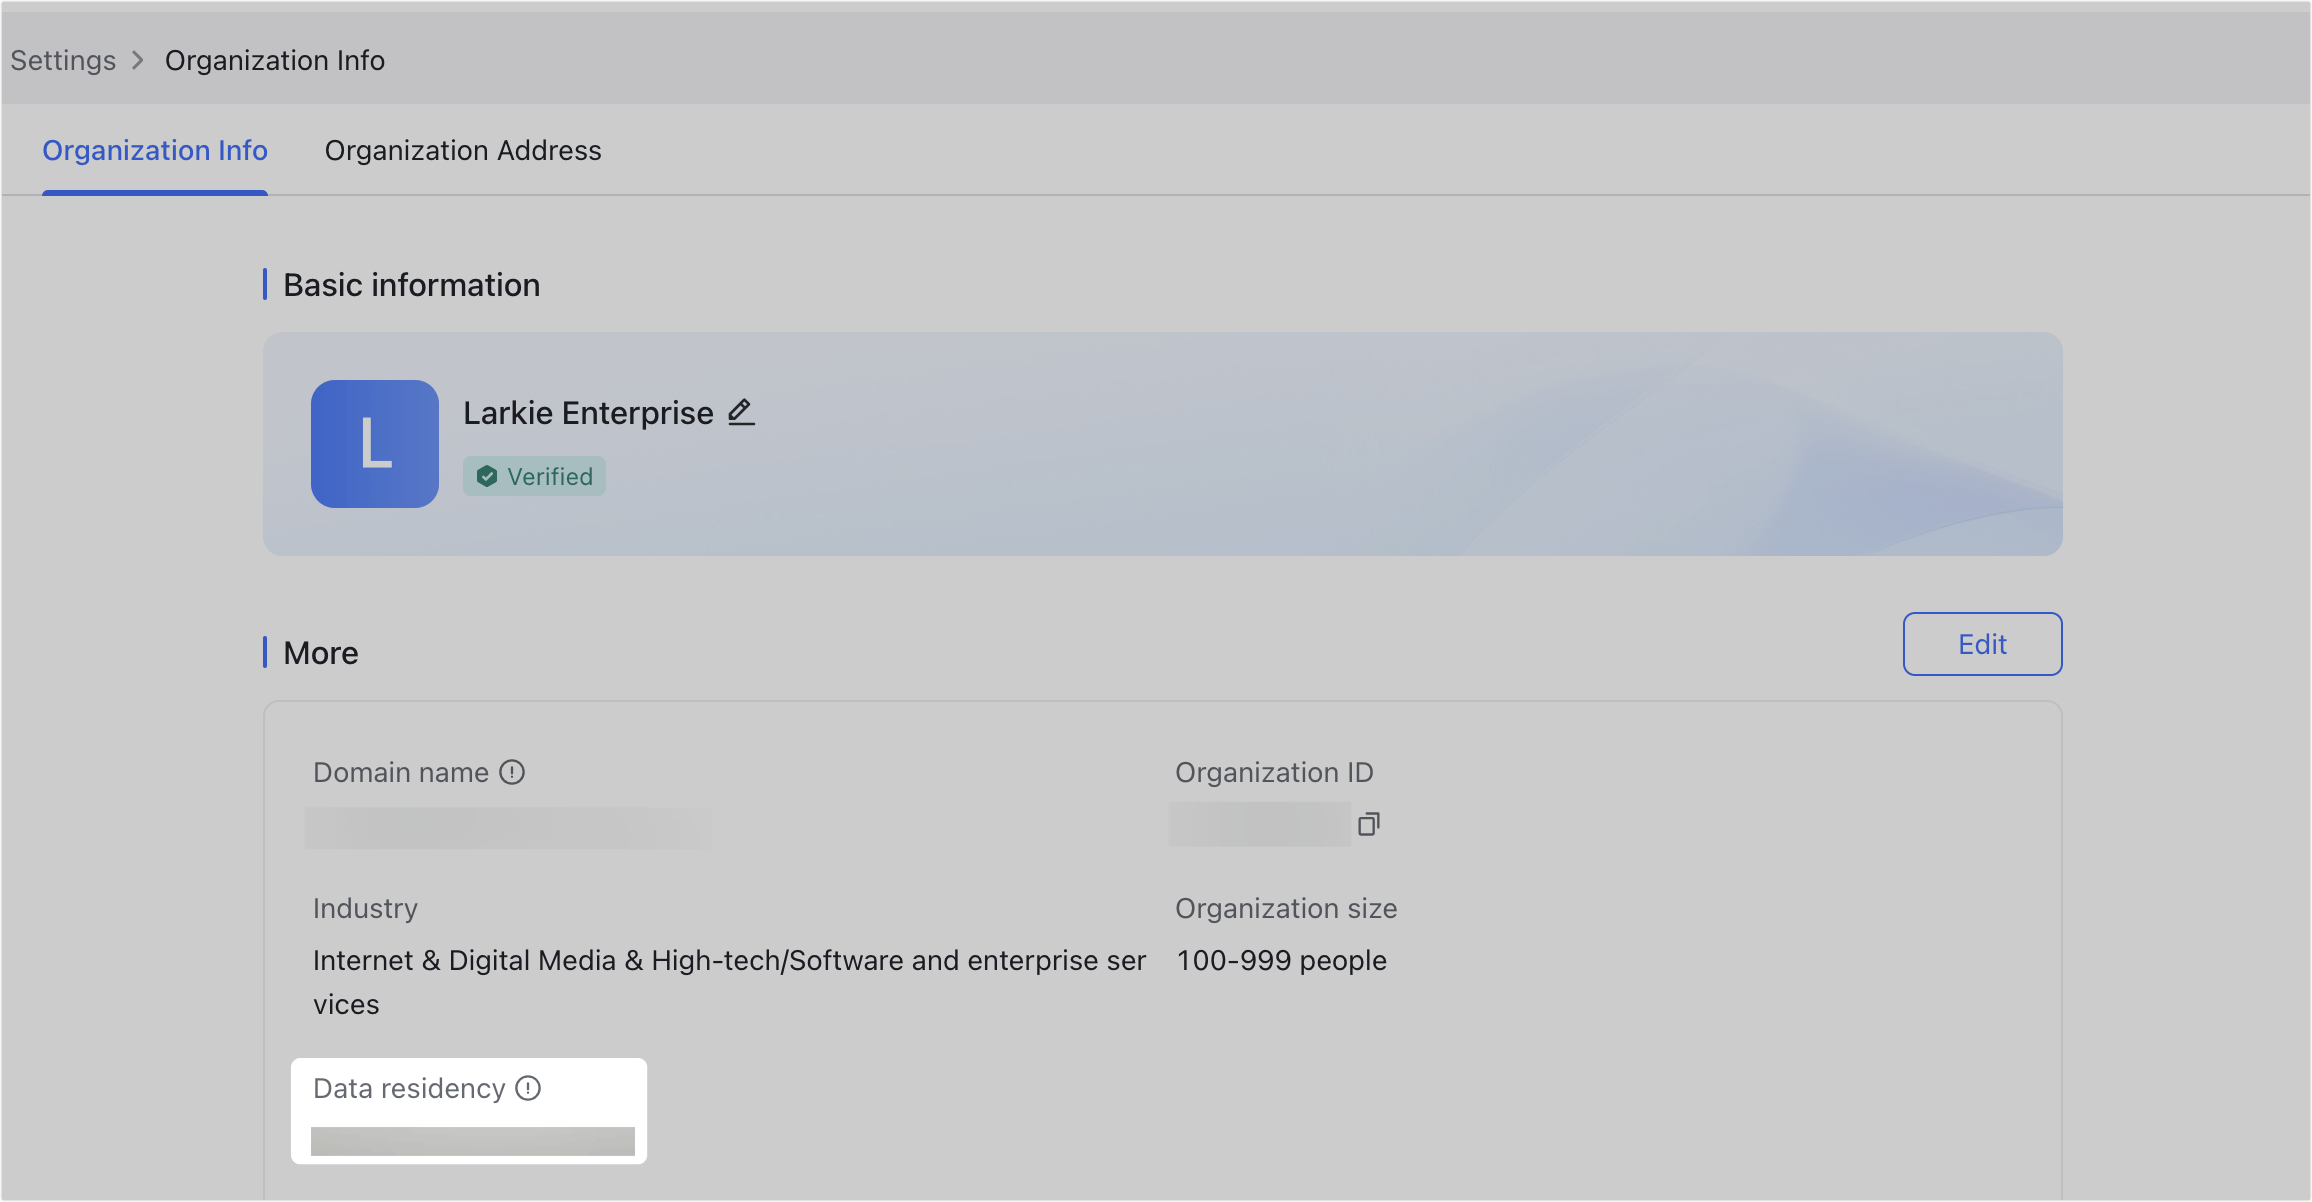This screenshot has width=2312, height=1202.
Task: Open the Data residency info tooltip icon
Action: pyautogui.click(x=528, y=1088)
